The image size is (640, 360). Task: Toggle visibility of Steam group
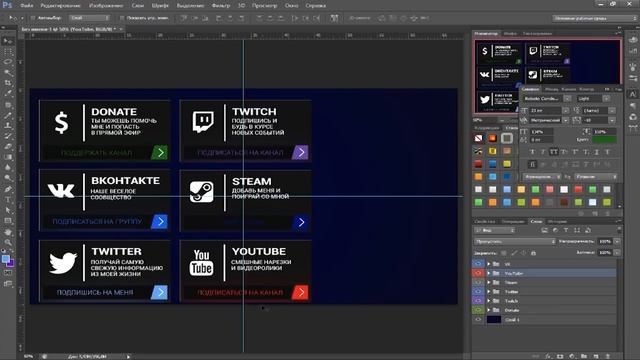point(478,282)
